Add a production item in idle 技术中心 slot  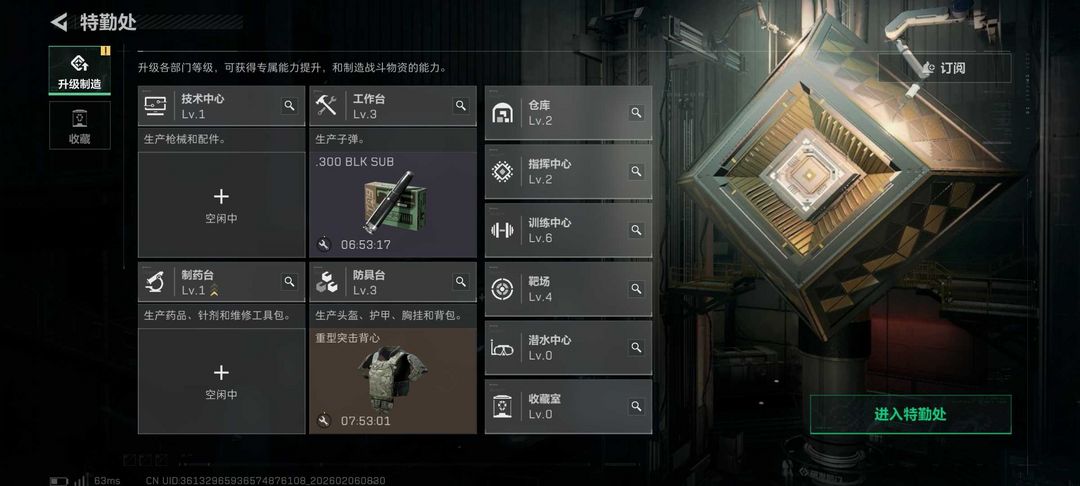coord(221,205)
